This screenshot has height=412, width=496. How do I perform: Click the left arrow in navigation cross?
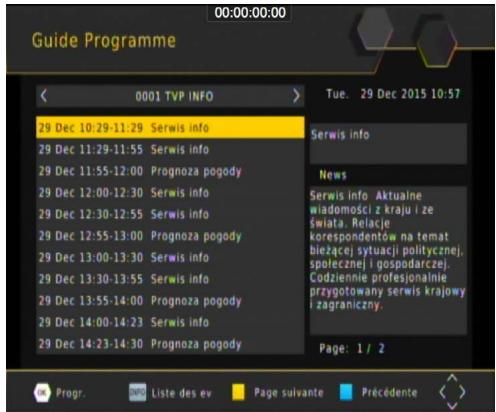tap(442, 392)
